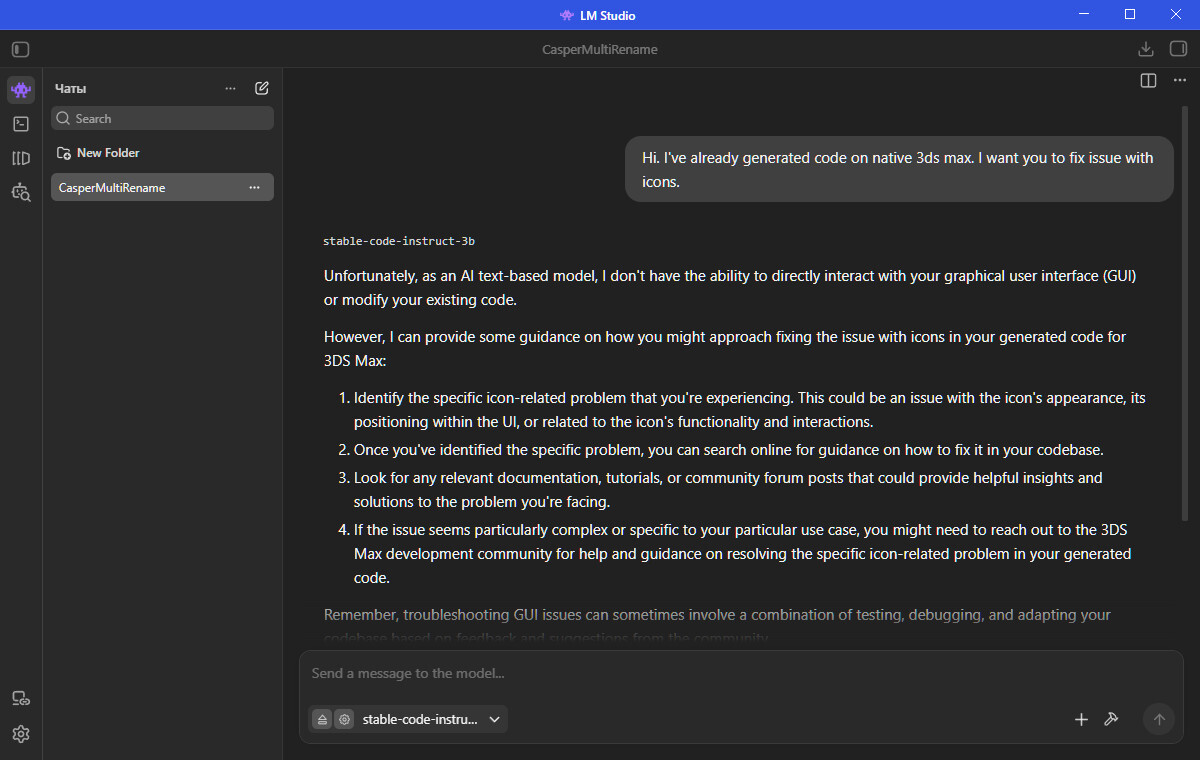
Task: Open the My Models library icon
Action: tap(21, 158)
